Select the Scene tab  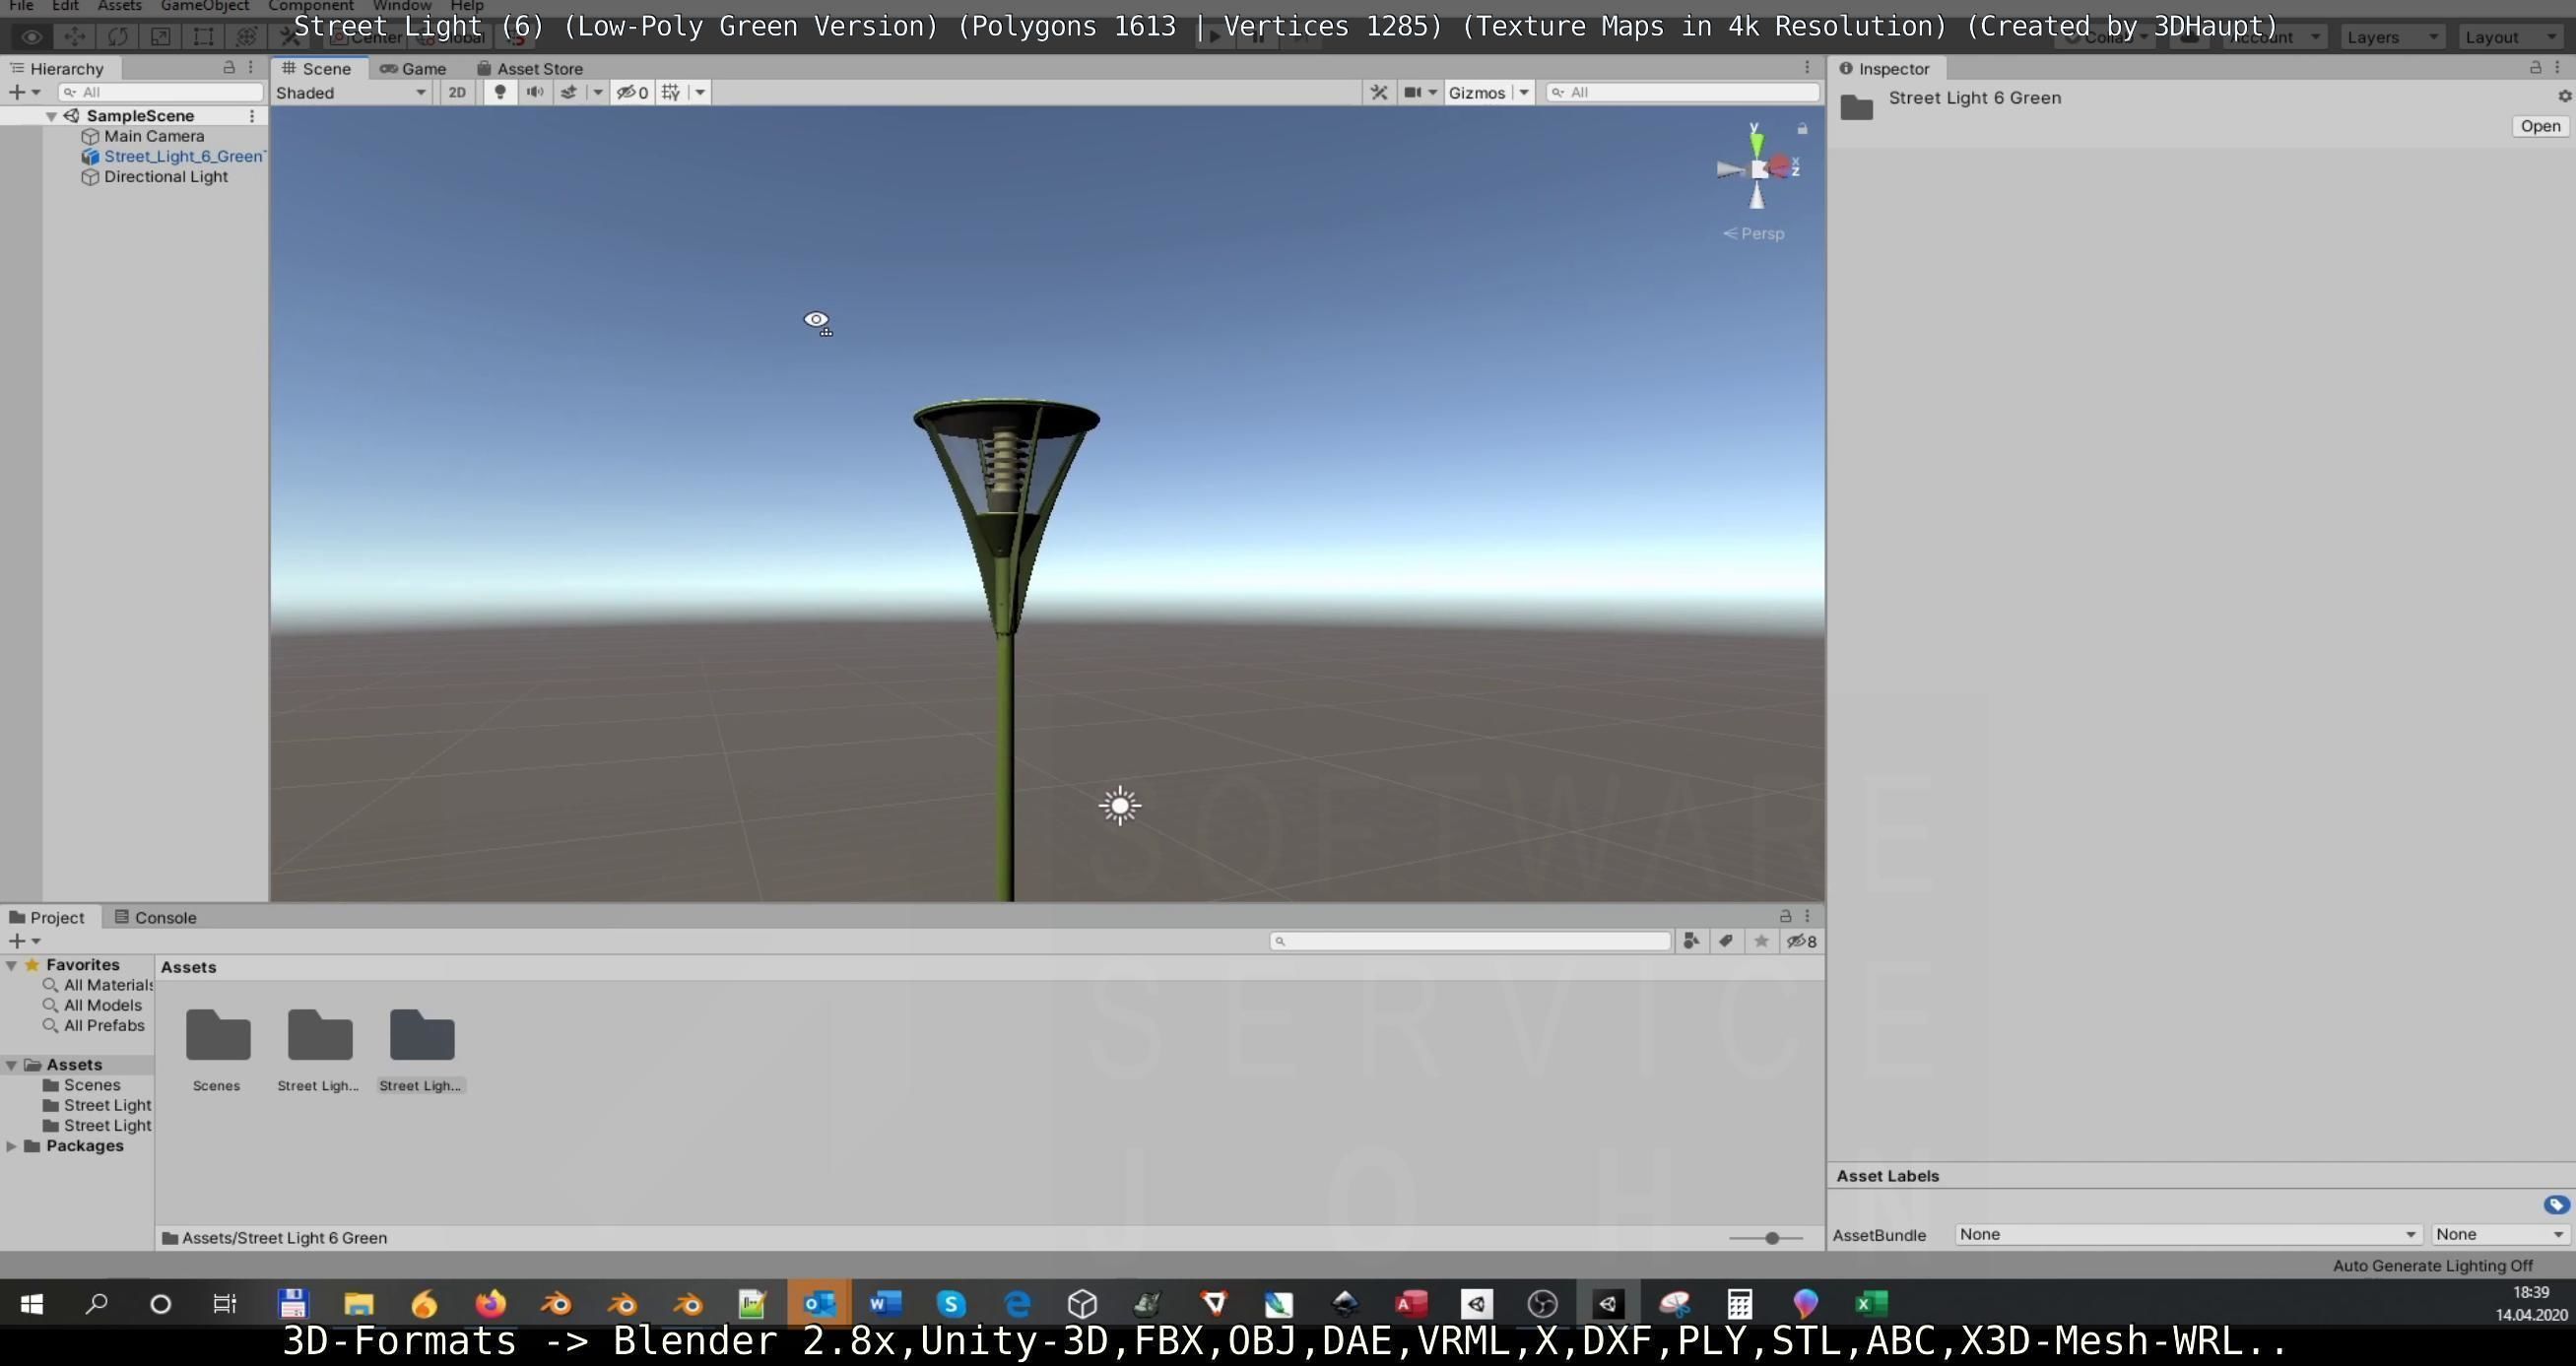(318, 68)
